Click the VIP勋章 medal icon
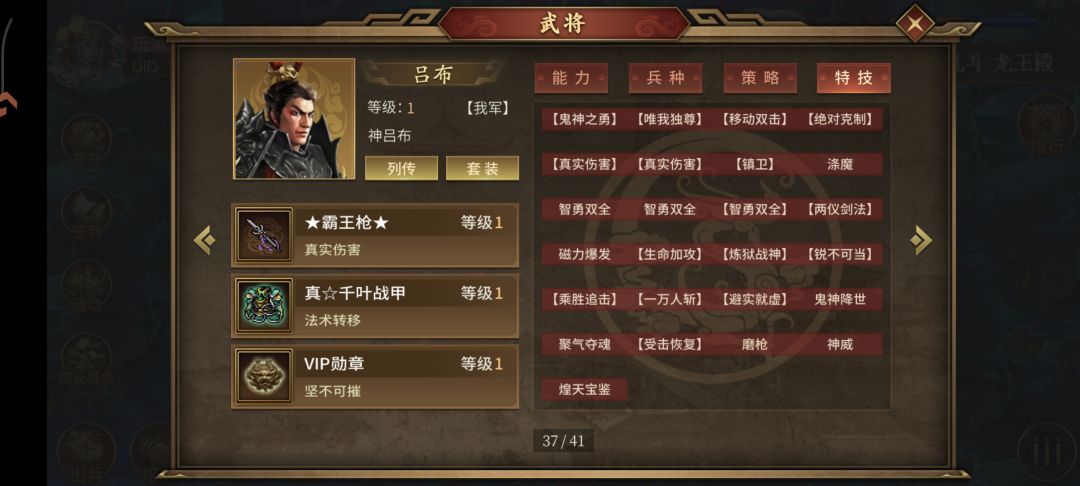Image resolution: width=1080 pixels, height=486 pixels. [x=264, y=377]
